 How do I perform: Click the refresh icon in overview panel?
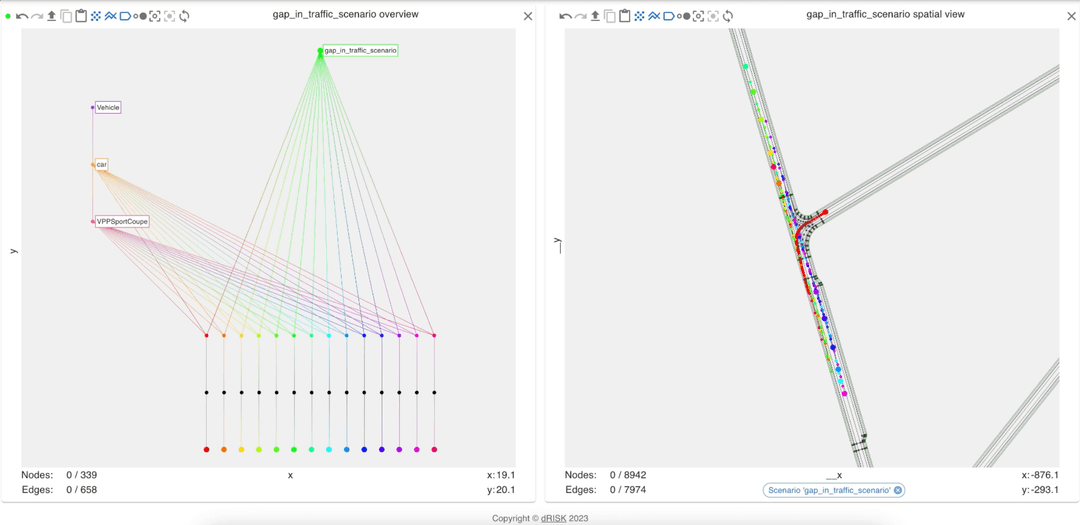[x=185, y=16]
